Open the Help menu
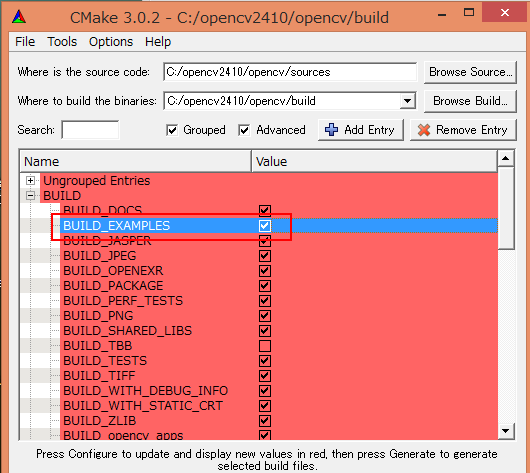The height and width of the screenshot is (473, 530). pyautogui.click(x=158, y=42)
